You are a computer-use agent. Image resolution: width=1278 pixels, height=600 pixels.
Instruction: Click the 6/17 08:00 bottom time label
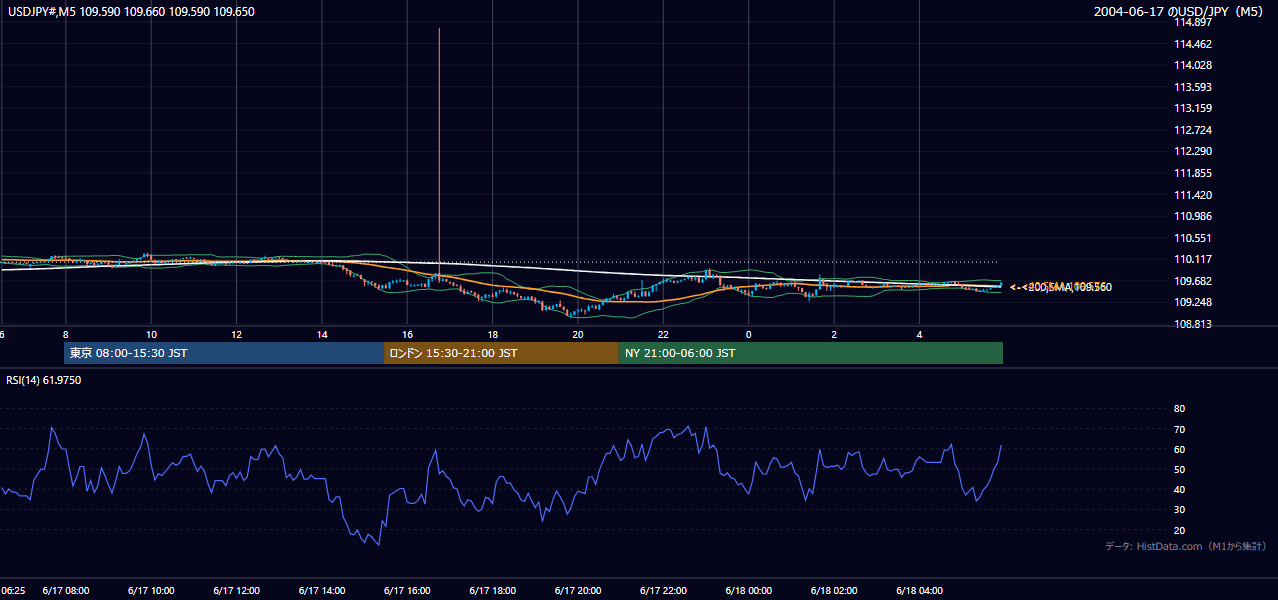(66, 590)
